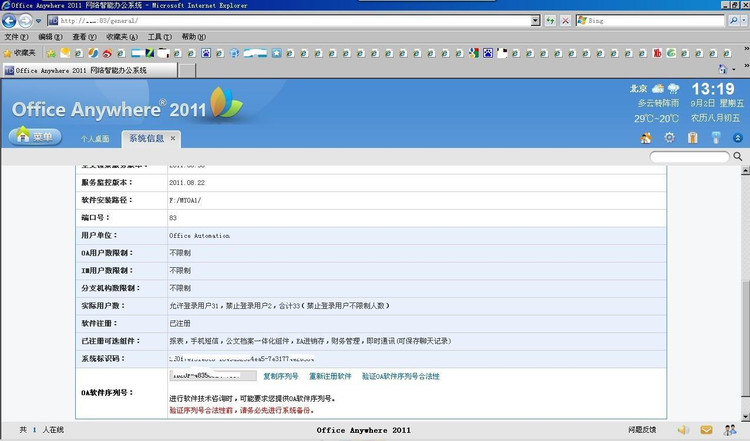Click the cloudy weather icon near 北京
The height and width of the screenshot is (441, 750).
point(658,88)
